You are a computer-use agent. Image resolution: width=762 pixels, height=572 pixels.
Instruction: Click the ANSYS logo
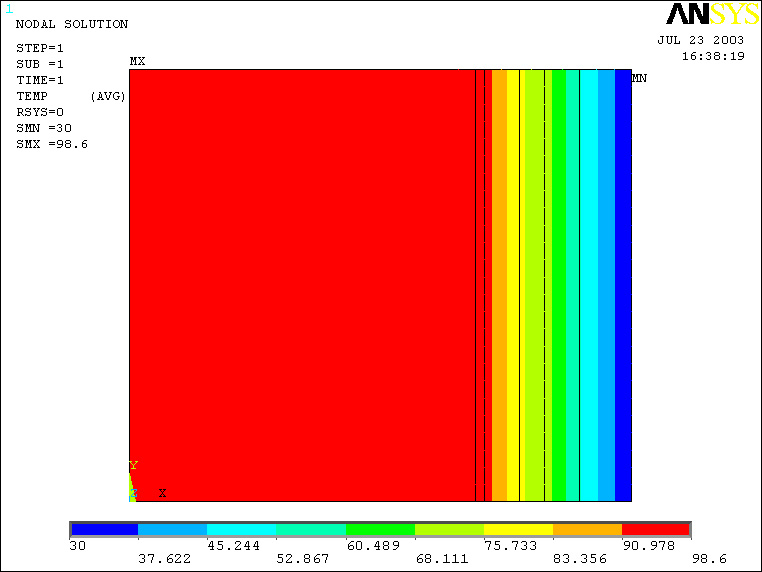pos(712,14)
